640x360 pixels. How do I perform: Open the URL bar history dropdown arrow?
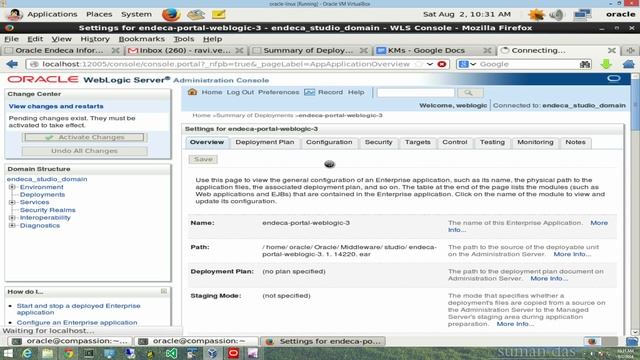(430, 64)
